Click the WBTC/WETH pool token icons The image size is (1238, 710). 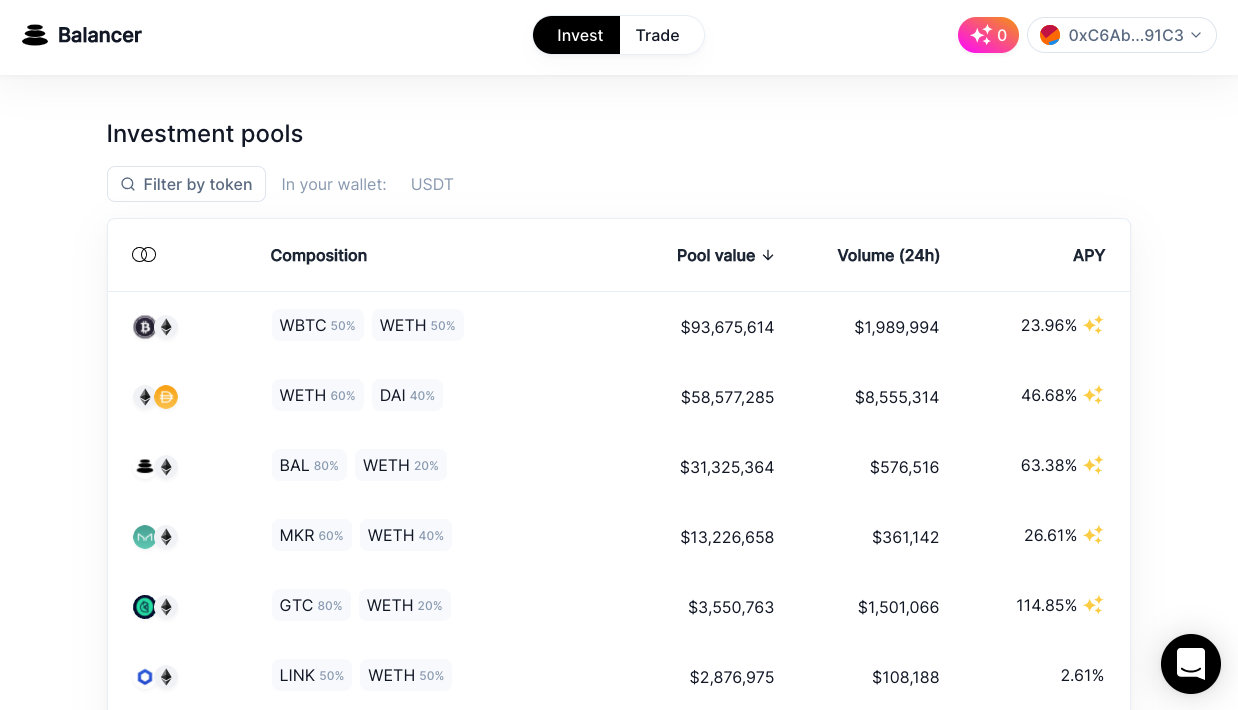tap(155, 327)
